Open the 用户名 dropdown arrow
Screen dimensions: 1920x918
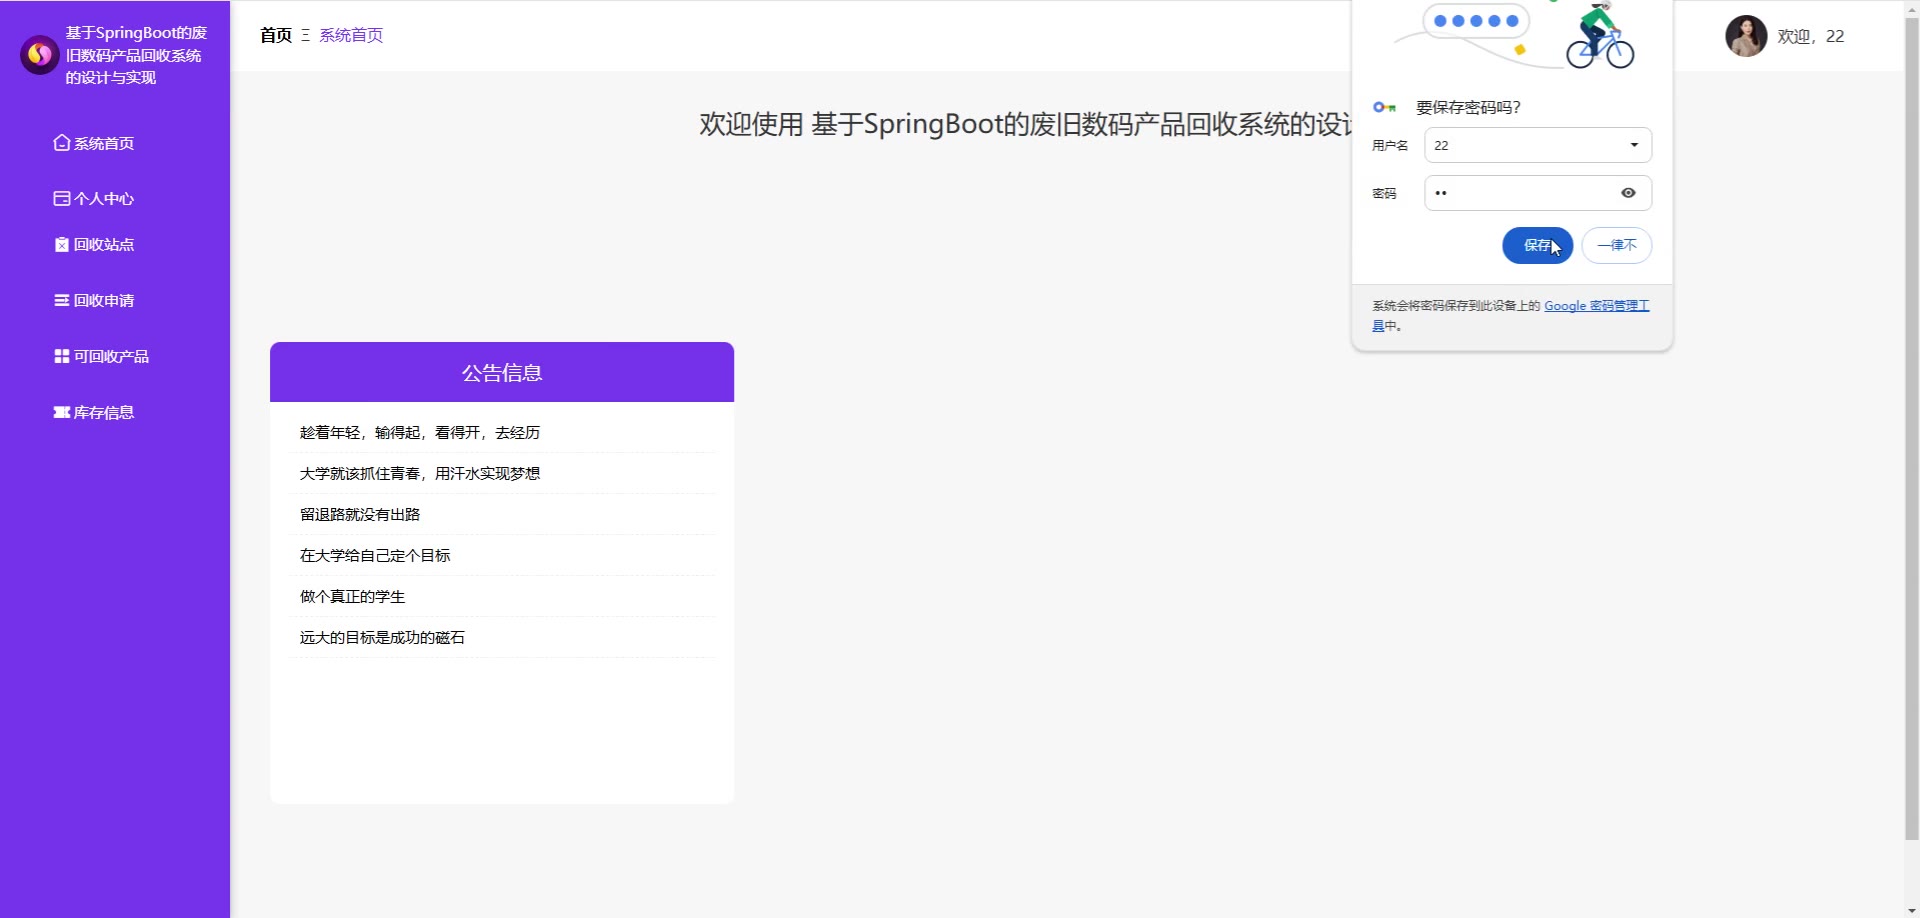click(x=1634, y=145)
